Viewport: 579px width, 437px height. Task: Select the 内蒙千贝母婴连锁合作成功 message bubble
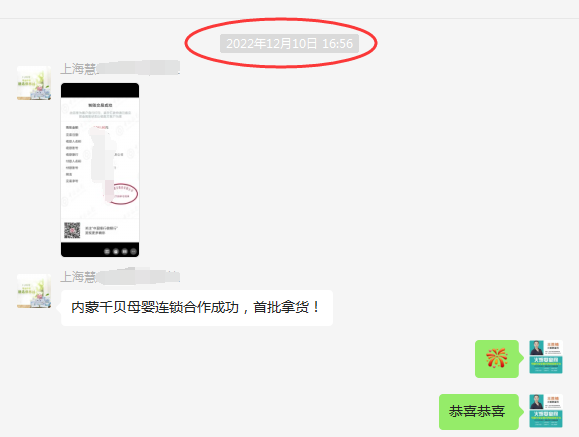pyautogui.click(x=197, y=308)
